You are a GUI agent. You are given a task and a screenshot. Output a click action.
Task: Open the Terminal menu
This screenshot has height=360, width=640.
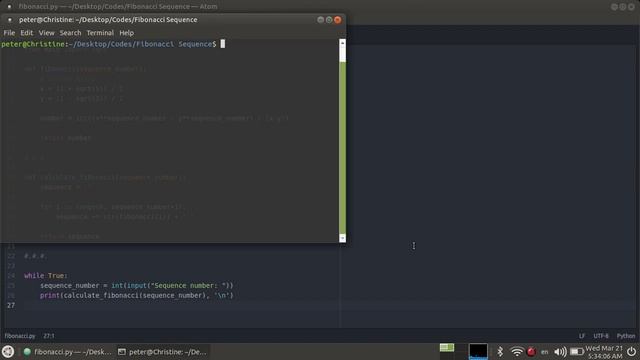[x=100, y=33]
